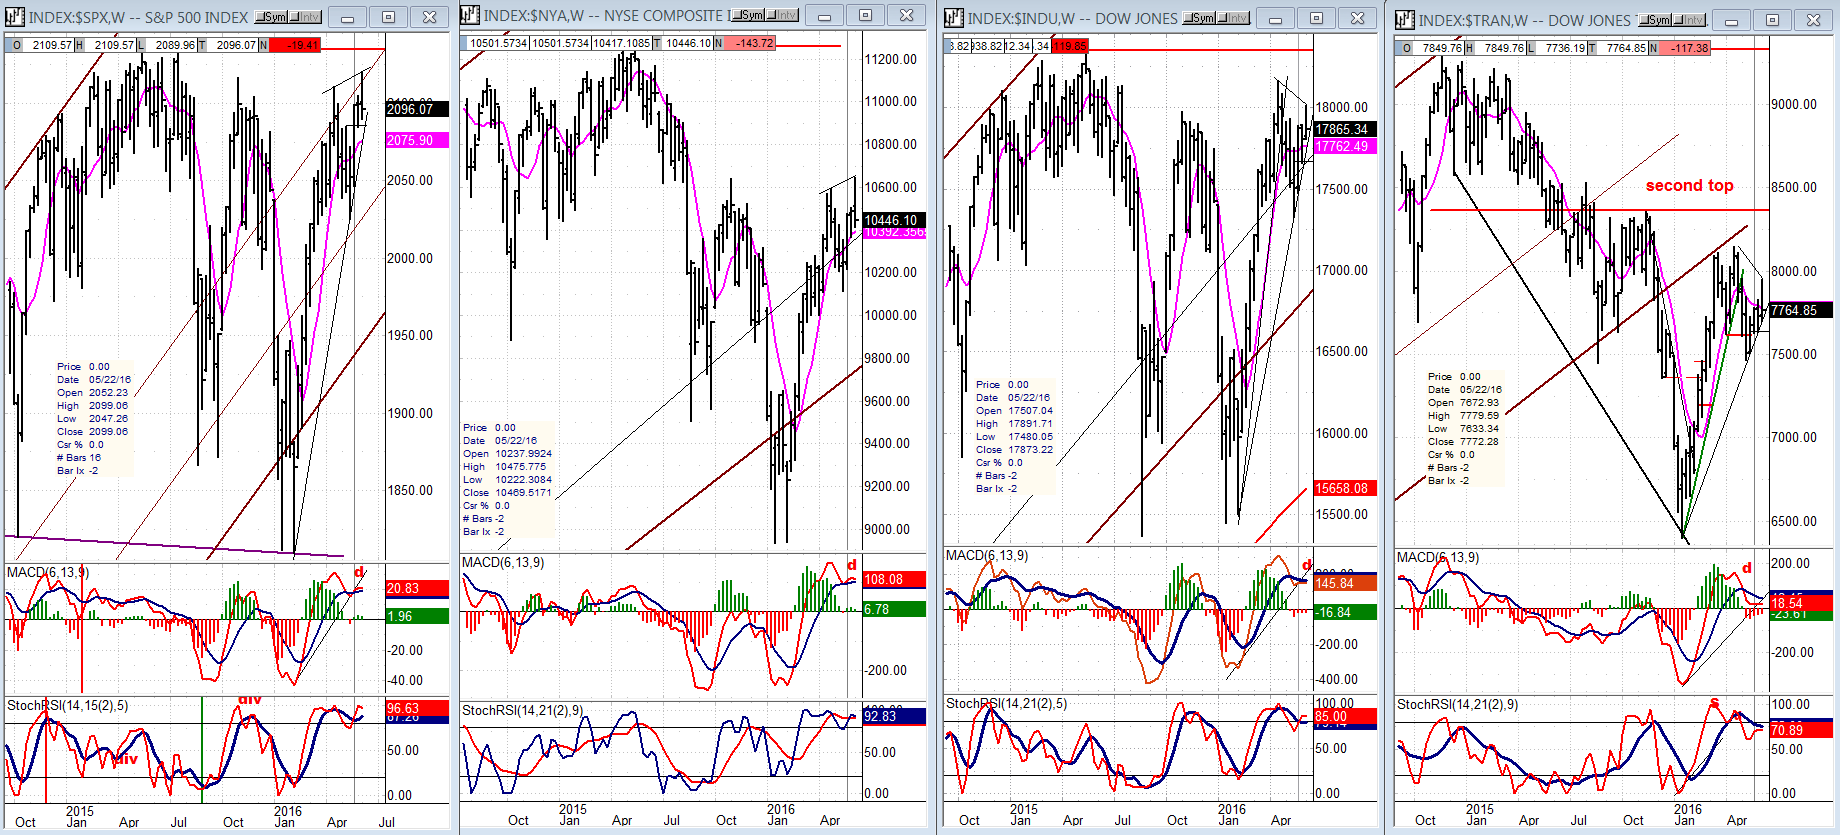Screen dimensions: 1840x835
Task: Click the StochRSI(14,21(2),9) label in TRAN chart
Action: coord(1458,704)
